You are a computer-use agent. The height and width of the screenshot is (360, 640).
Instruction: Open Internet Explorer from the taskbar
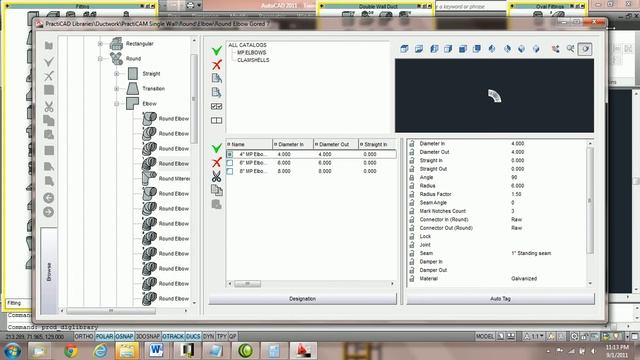[100, 351]
